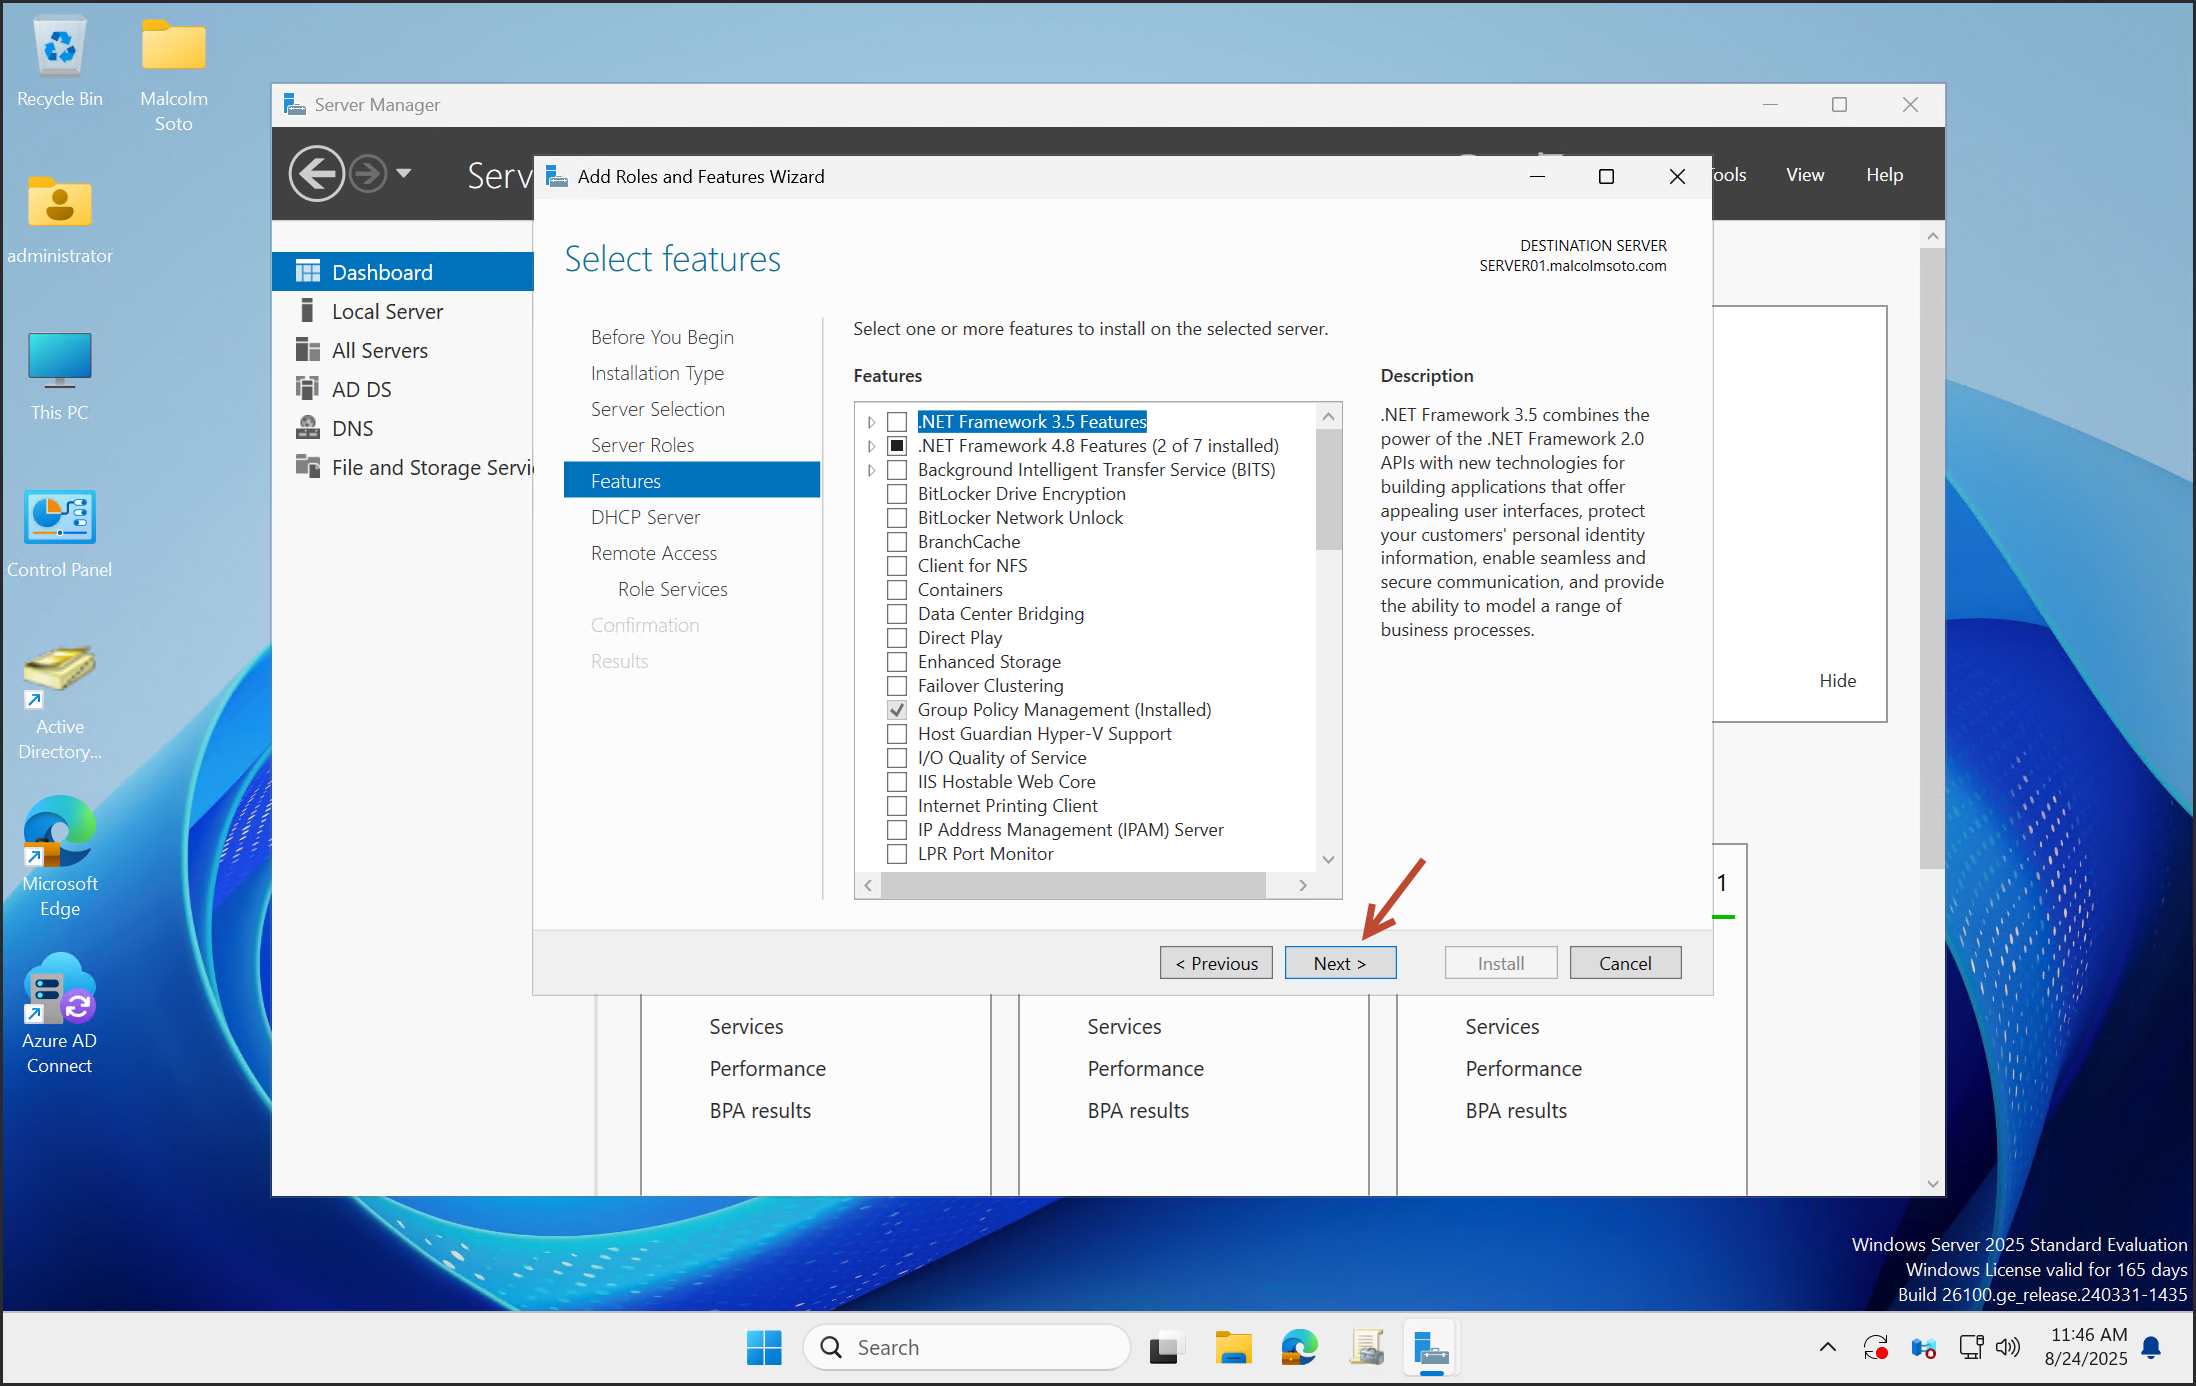Click the Previous button

click(x=1216, y=963)
